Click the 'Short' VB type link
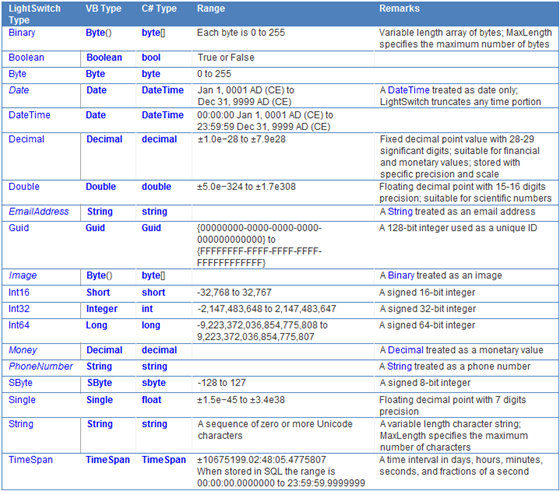The height and width of the screenshot is (491, 560). coord(98,292)
